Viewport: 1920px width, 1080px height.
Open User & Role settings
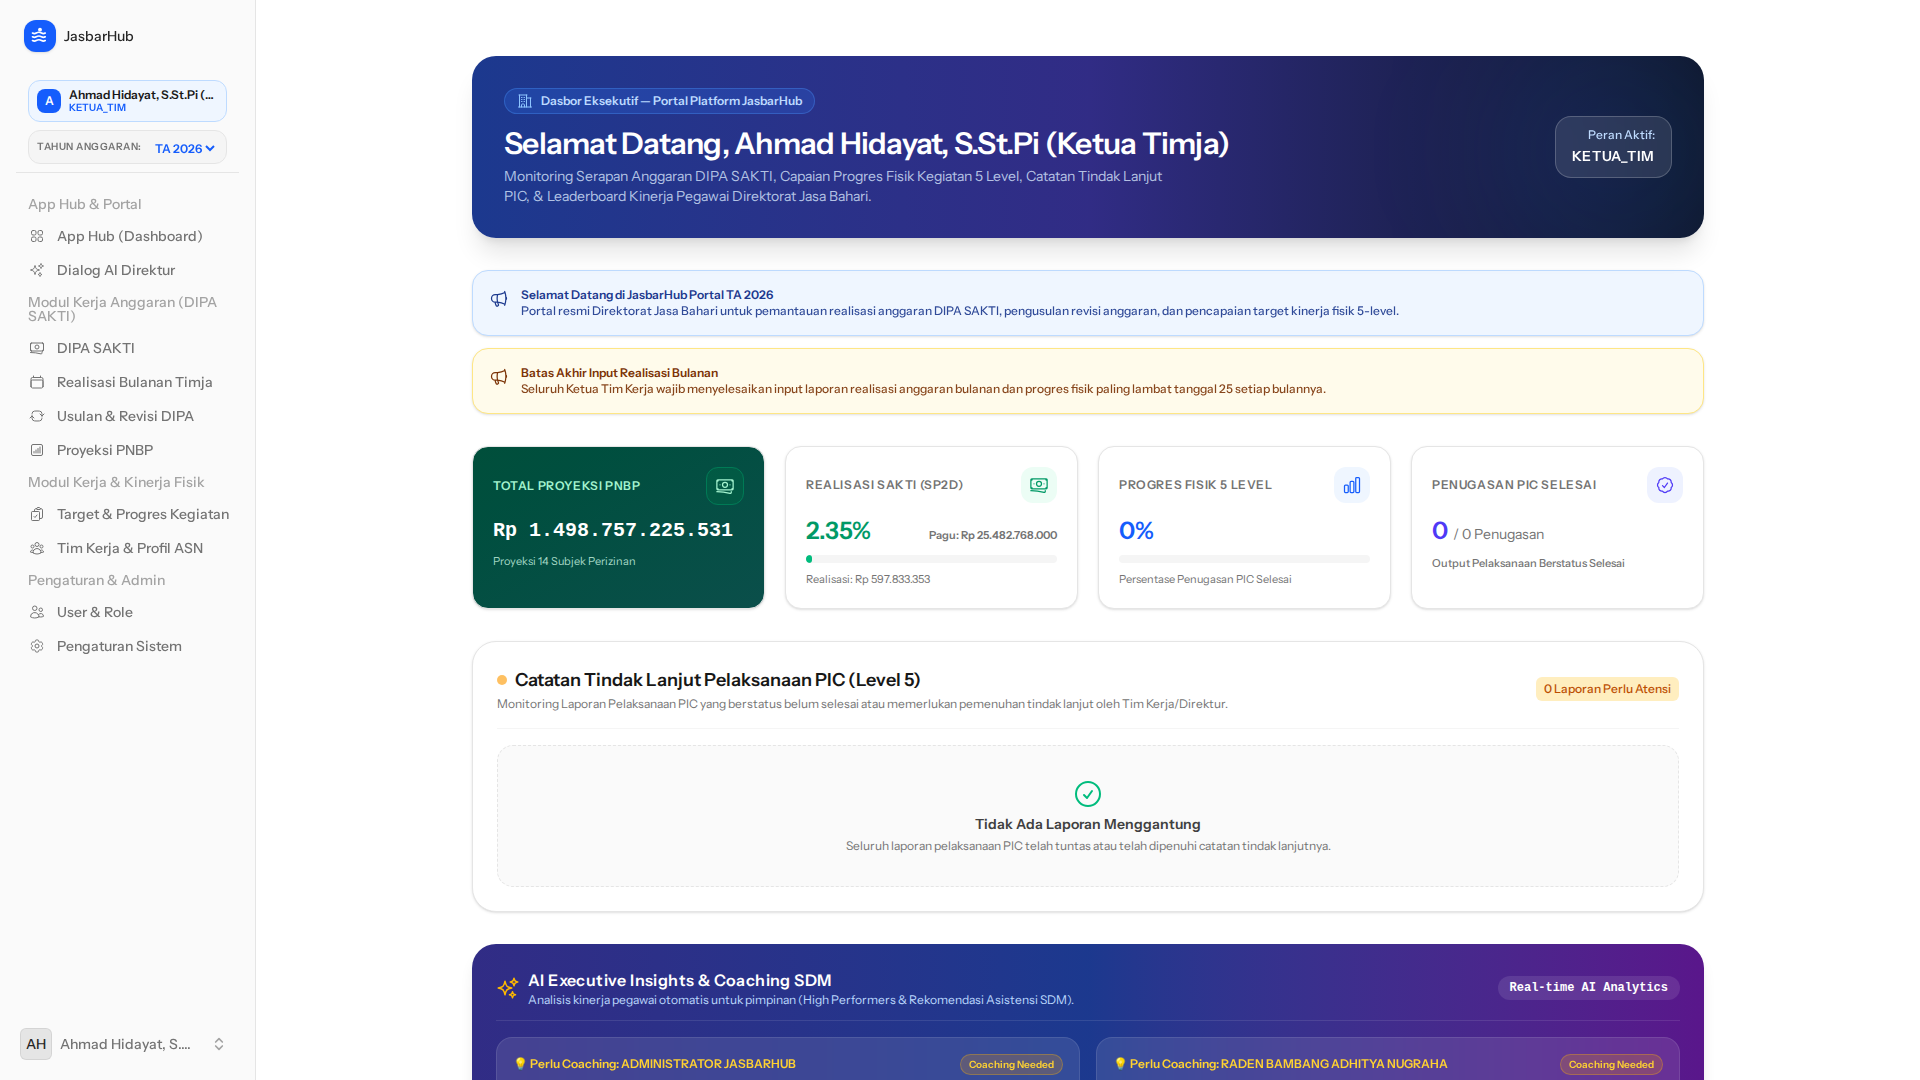pyautogui.click(x=128, y=612)
